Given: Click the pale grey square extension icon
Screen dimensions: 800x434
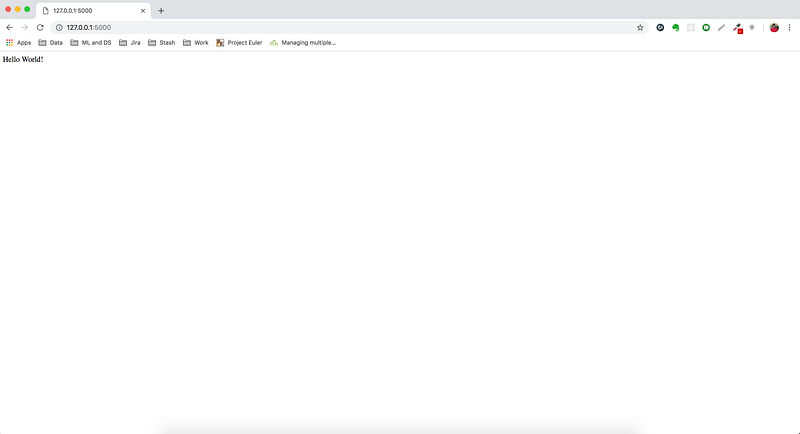Looking at the screenshot, I should (691, 28).
